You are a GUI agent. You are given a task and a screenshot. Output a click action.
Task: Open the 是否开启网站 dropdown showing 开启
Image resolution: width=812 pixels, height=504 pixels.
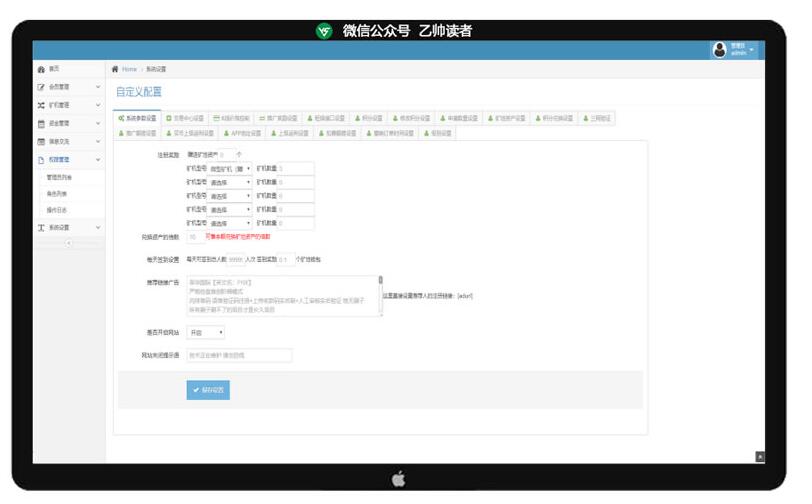(x=206, y=333)
